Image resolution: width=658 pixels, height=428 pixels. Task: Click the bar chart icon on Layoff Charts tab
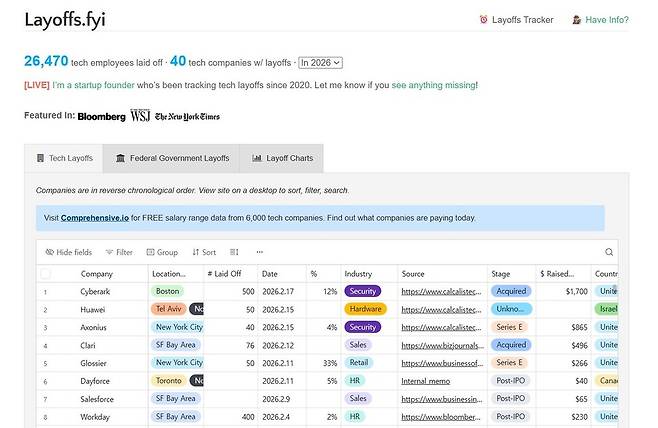[x=256, y=158]
